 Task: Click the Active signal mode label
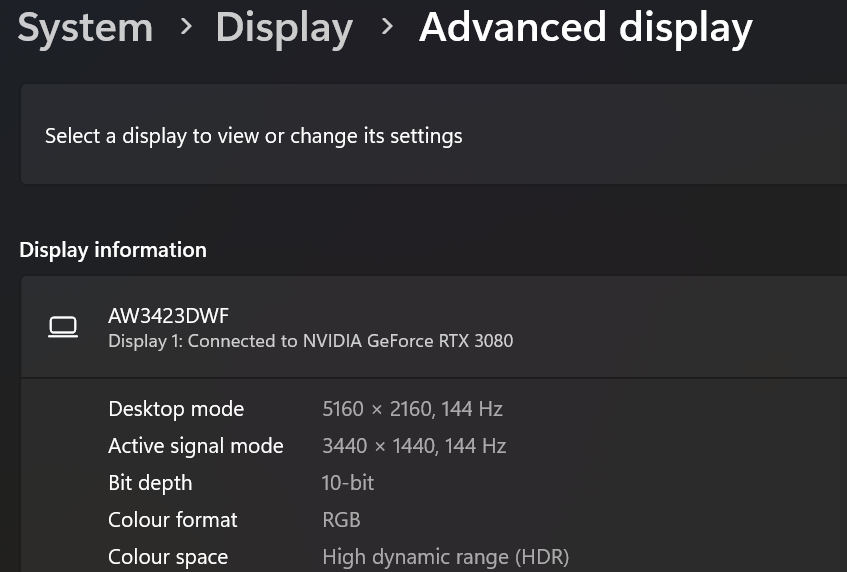196,446
